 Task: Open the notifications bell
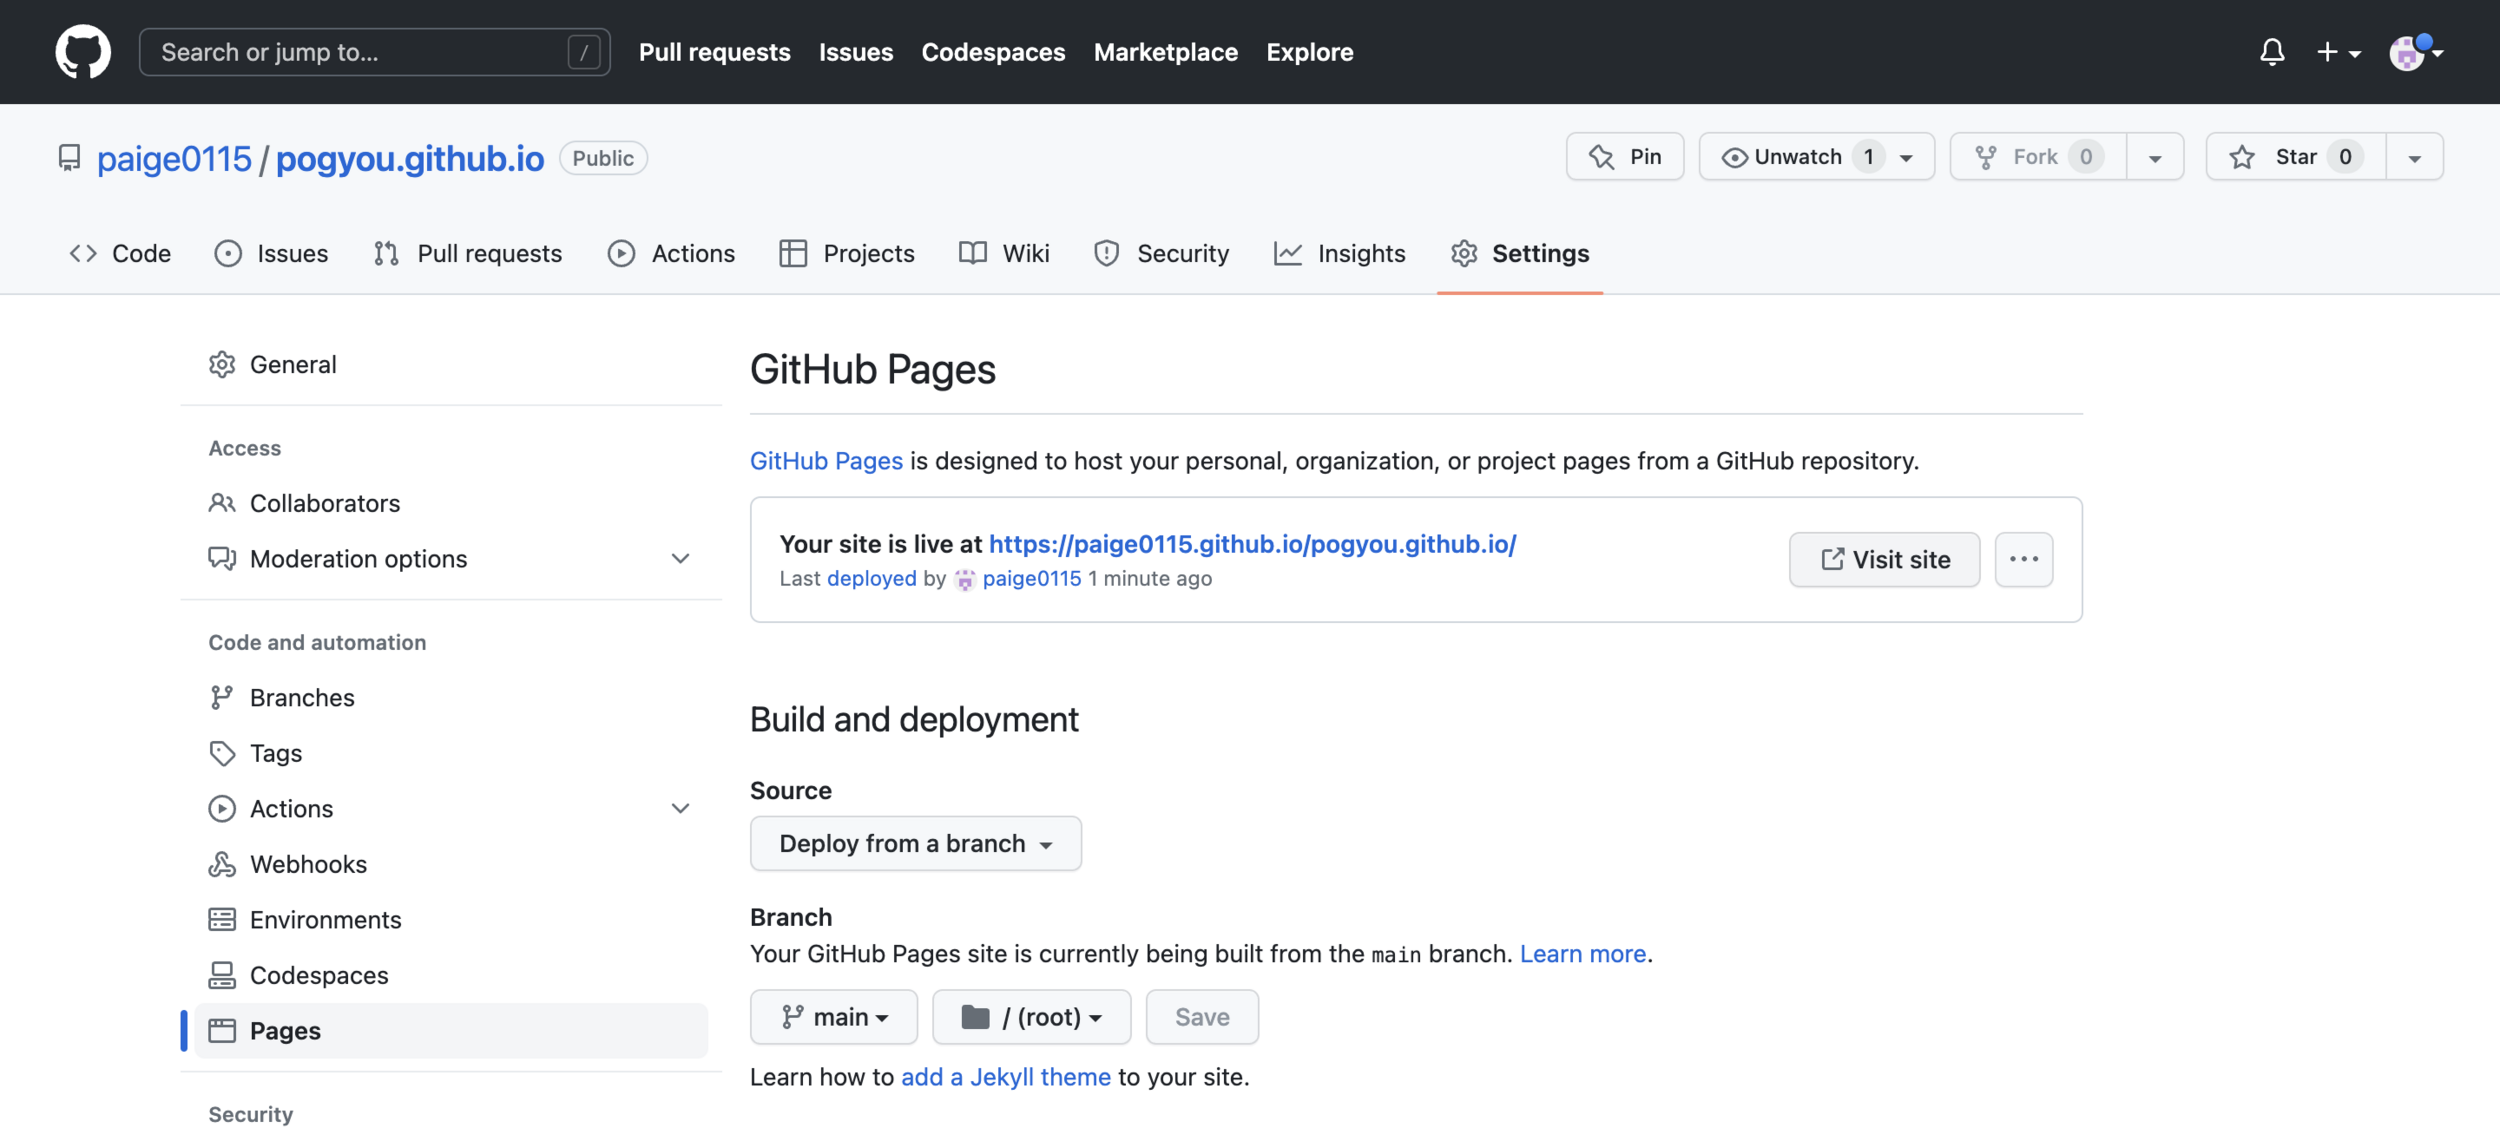point(2271,52)
